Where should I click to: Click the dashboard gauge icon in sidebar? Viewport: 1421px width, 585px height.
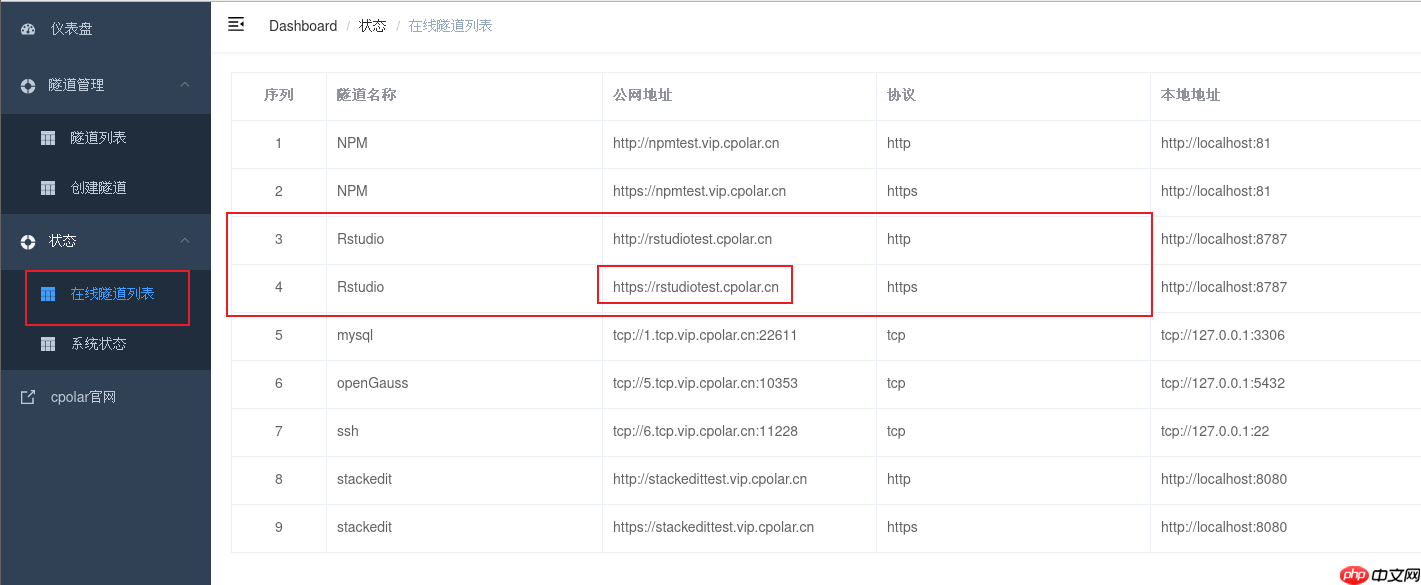tap(28, 29)
